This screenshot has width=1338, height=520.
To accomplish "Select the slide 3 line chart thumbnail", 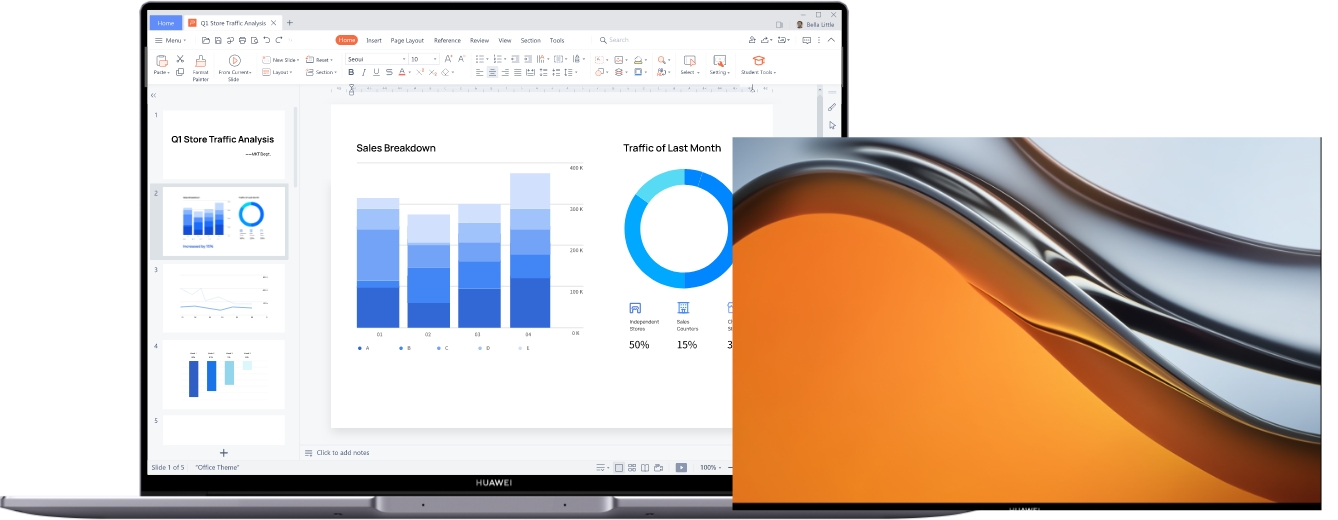I will pyautogui.click(x=223, y=298).
